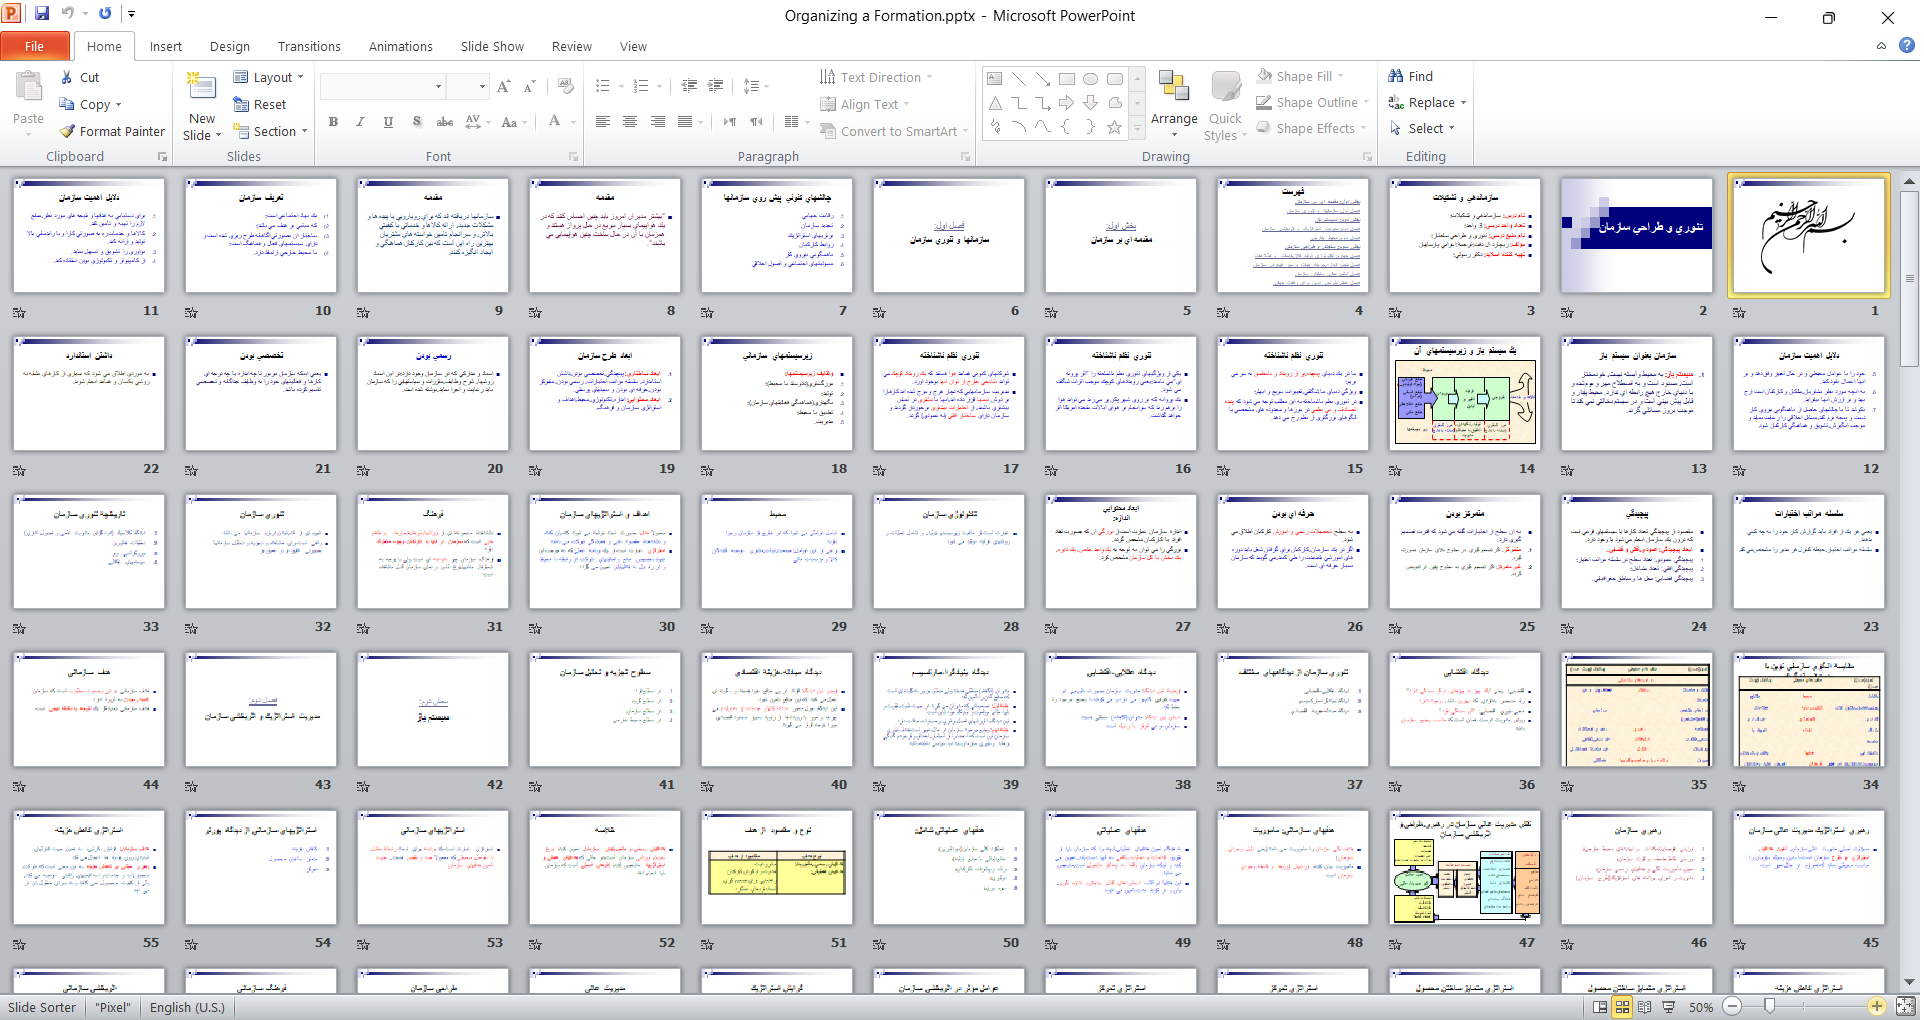Click the Save icon in Quick Access toolbar
The image size is (1924, 1020).
click(42, 14)
